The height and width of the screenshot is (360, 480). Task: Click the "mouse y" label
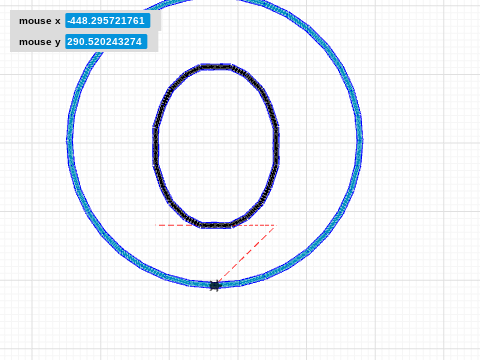pos(40,42)
